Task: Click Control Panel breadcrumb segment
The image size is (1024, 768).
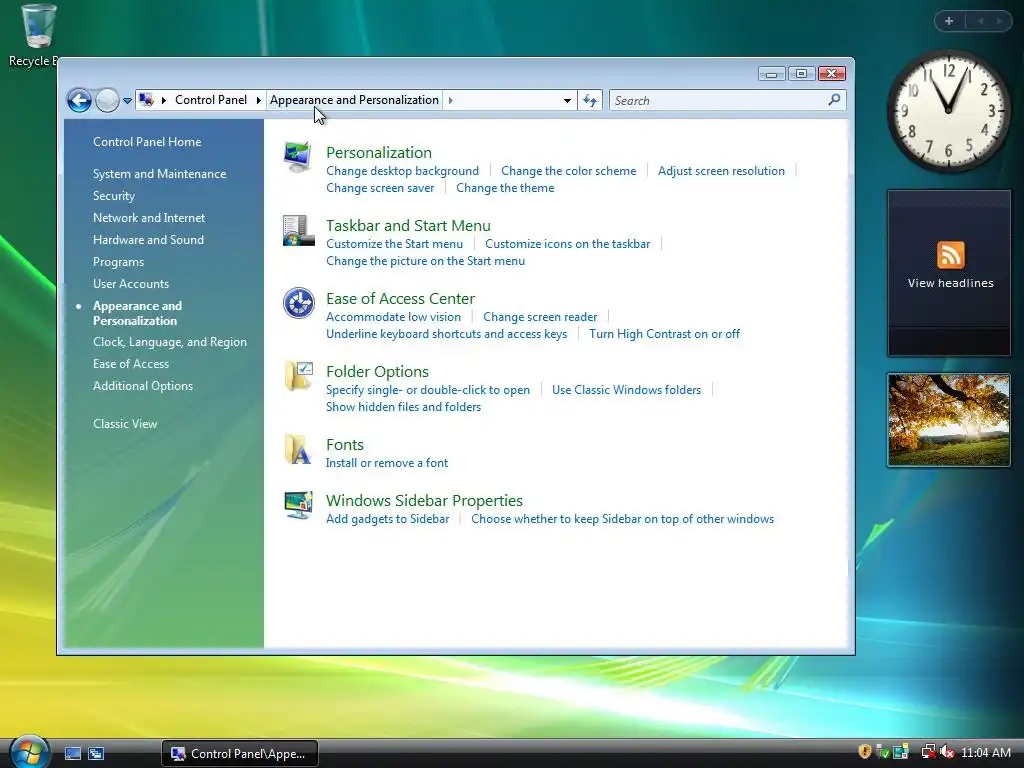Action: (x=211, y=100)
